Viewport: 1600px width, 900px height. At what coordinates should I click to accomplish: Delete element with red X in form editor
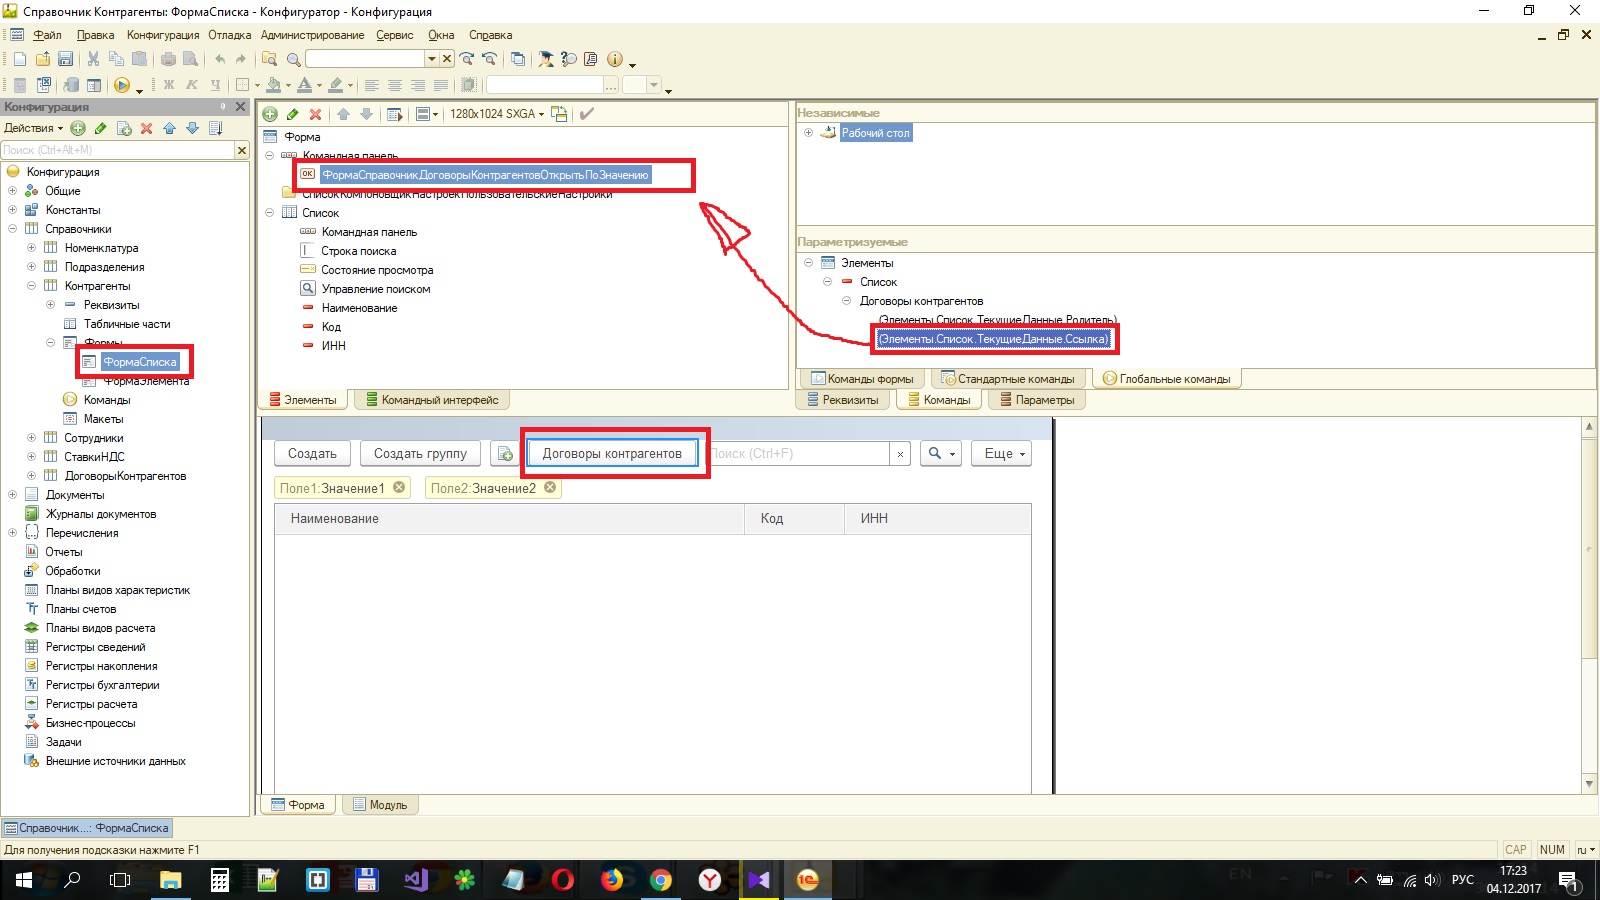316,114
